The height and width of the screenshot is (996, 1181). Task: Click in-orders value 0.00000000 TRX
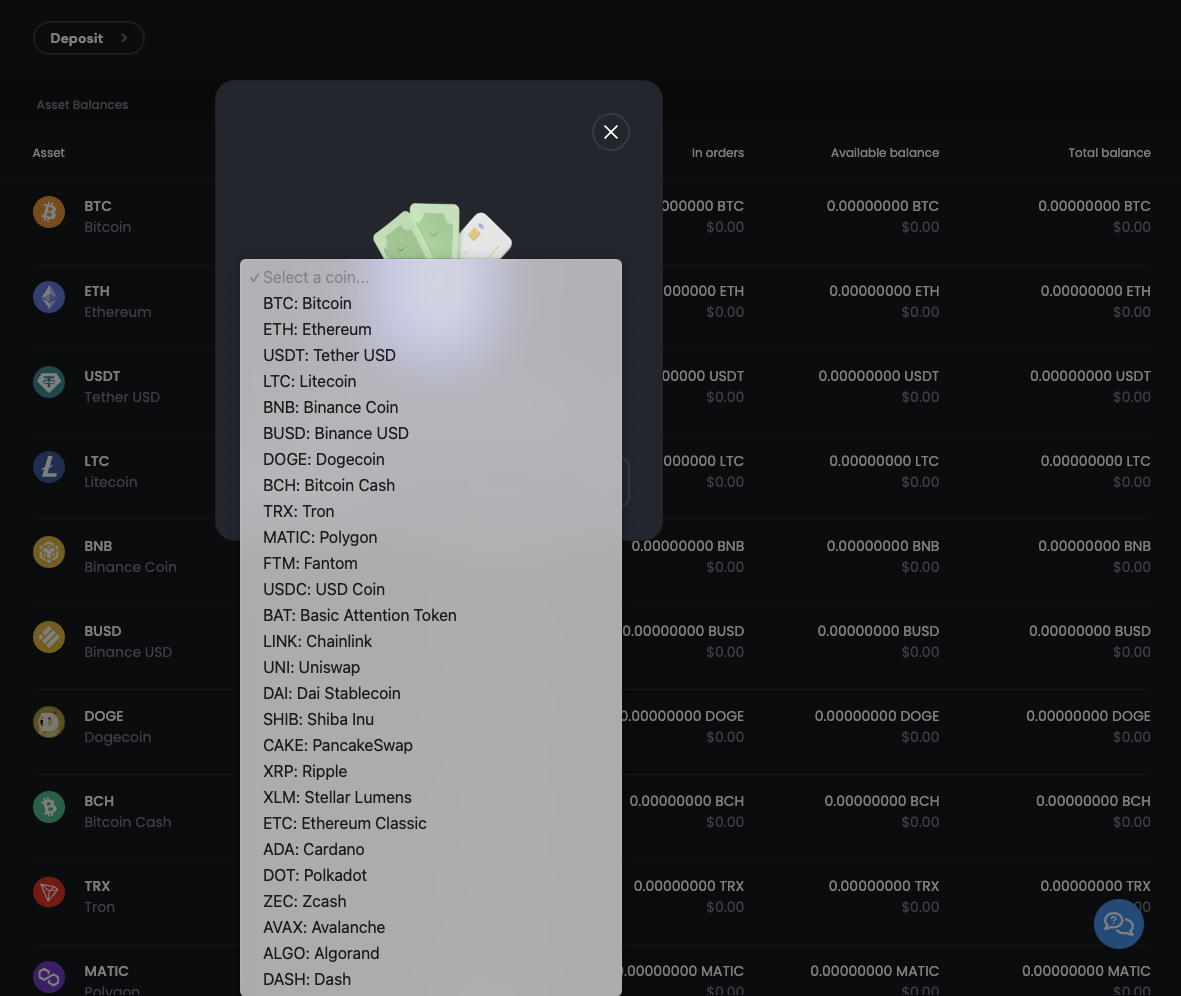tap(689, 887)
